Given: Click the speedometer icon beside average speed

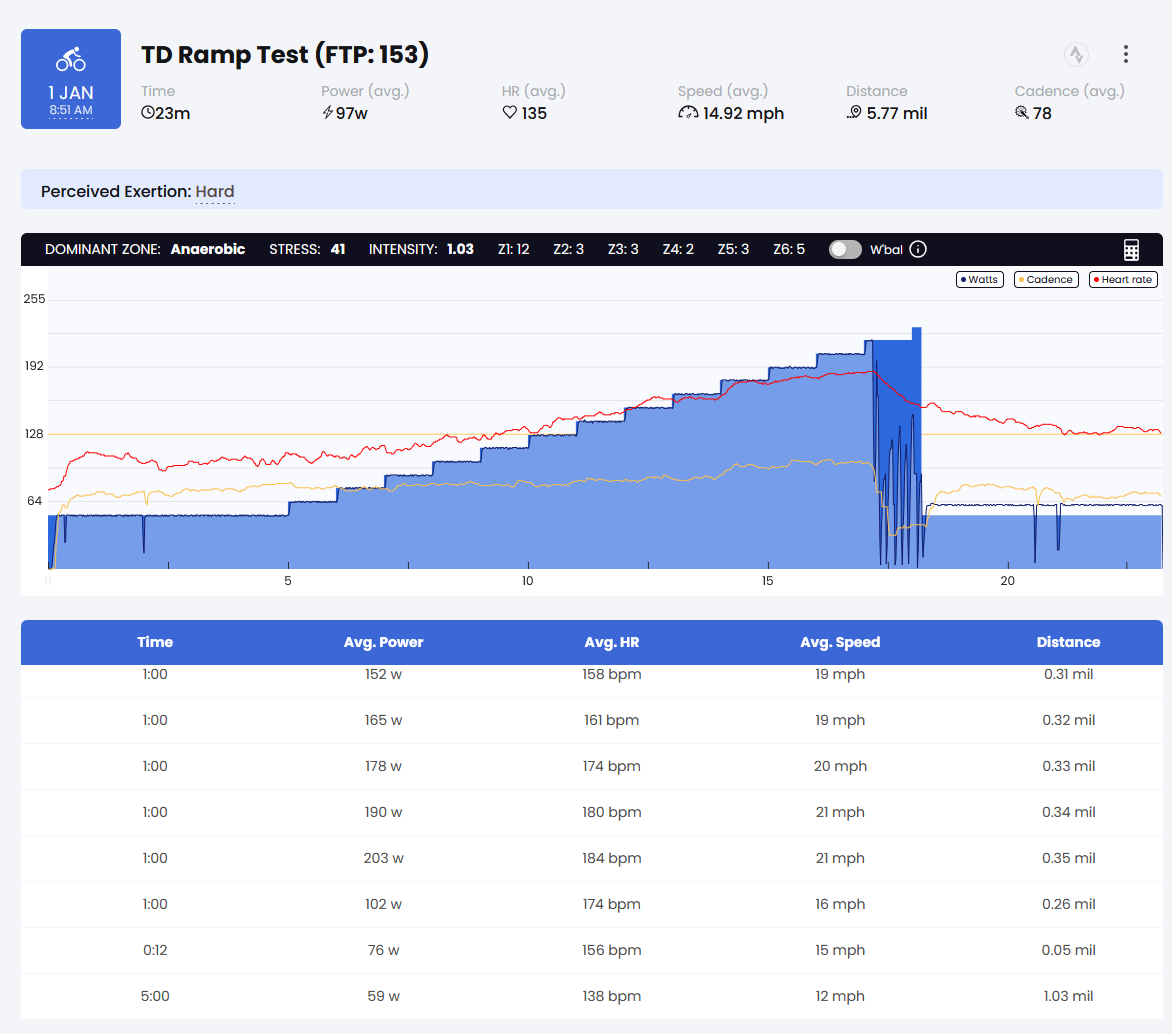Looking at the screenshot, I should pos(688,113).
